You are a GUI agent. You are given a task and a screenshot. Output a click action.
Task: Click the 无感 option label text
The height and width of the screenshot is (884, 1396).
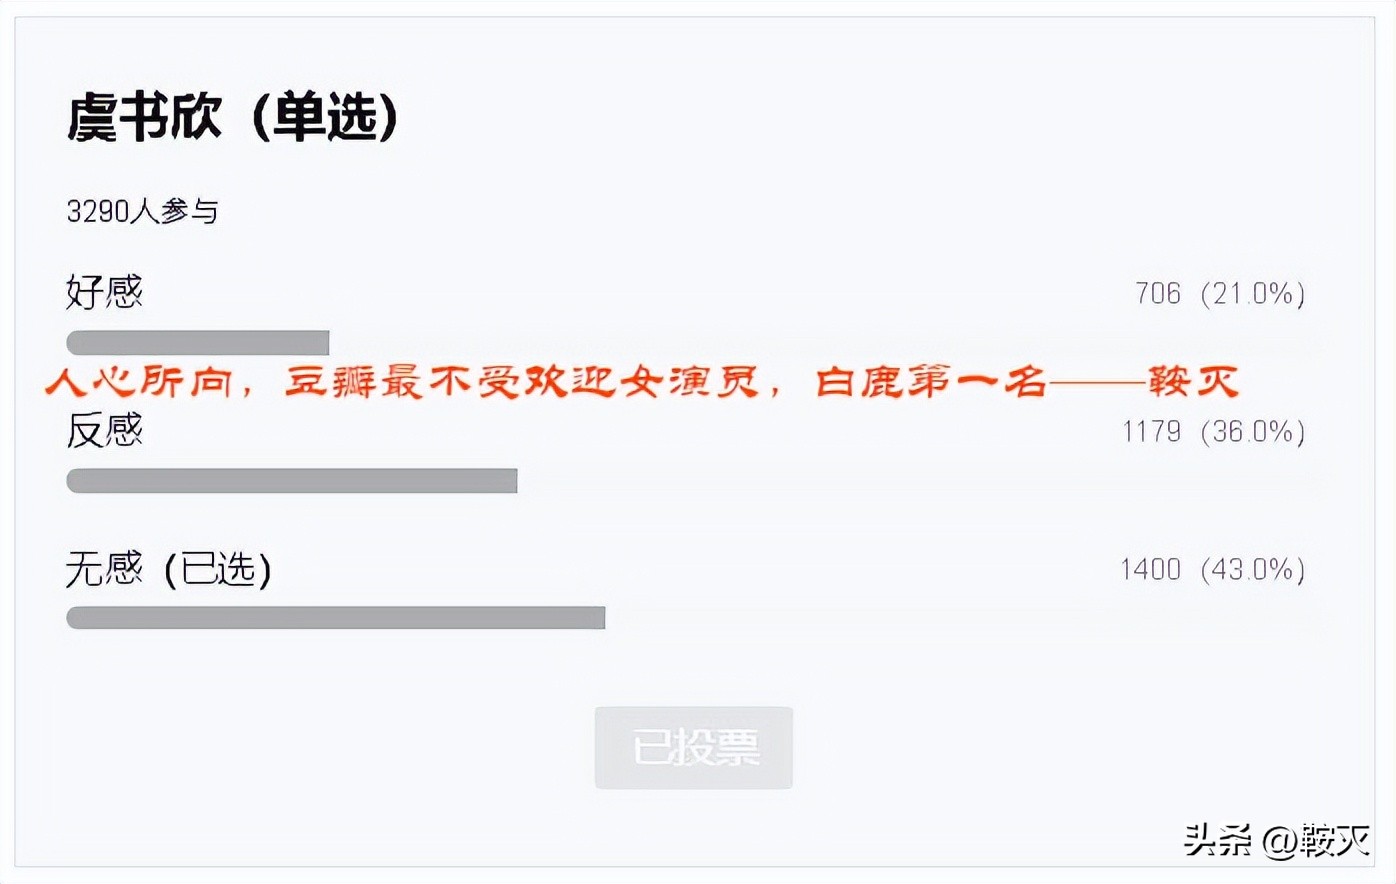point(106,569)
